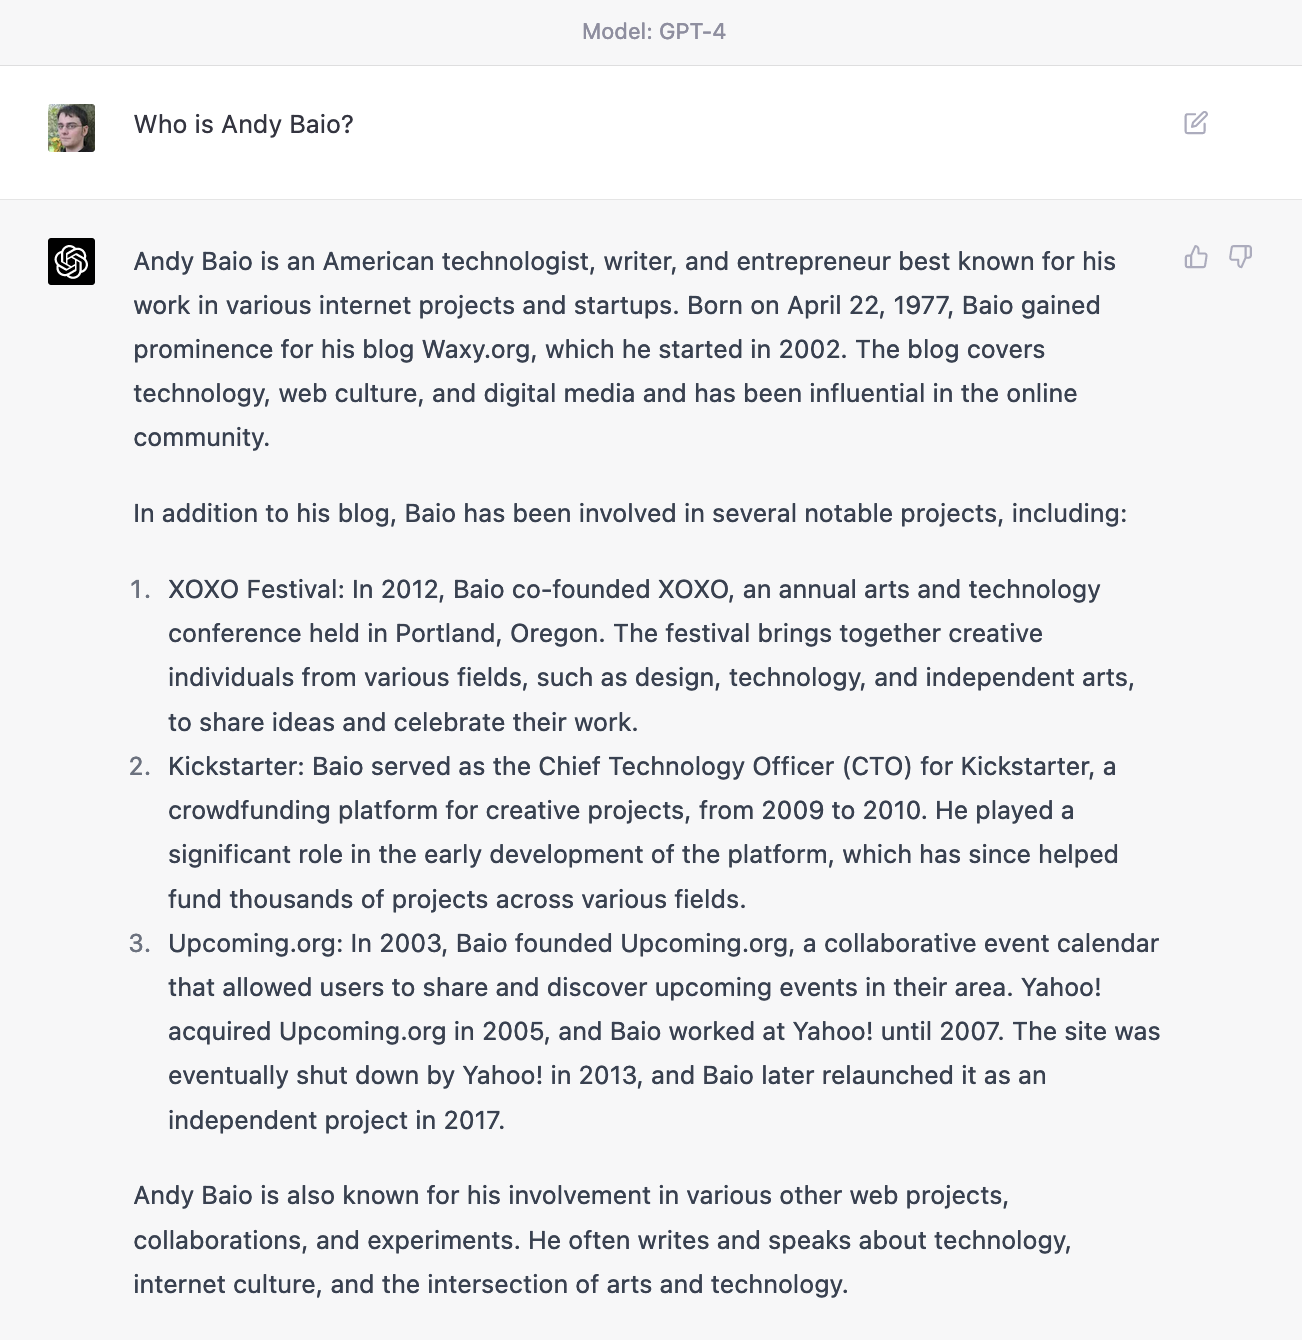Click the ChatGPT logo icon
This screenshot has height=1340, width=1302.
(x=71, y=261)
